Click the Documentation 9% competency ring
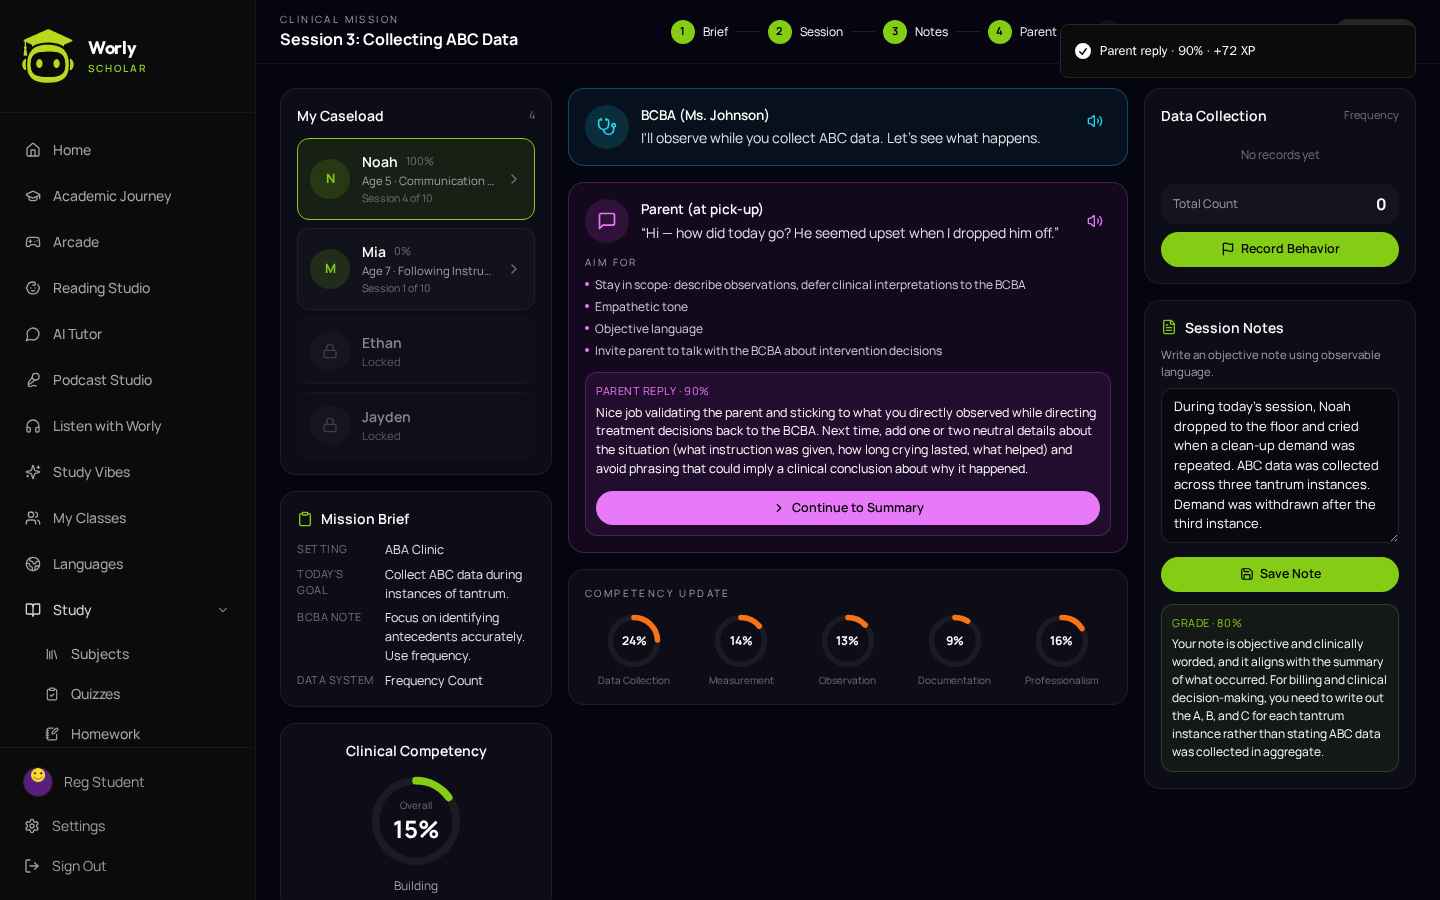Screen dimensions: 1440x900 click(955, 641)
